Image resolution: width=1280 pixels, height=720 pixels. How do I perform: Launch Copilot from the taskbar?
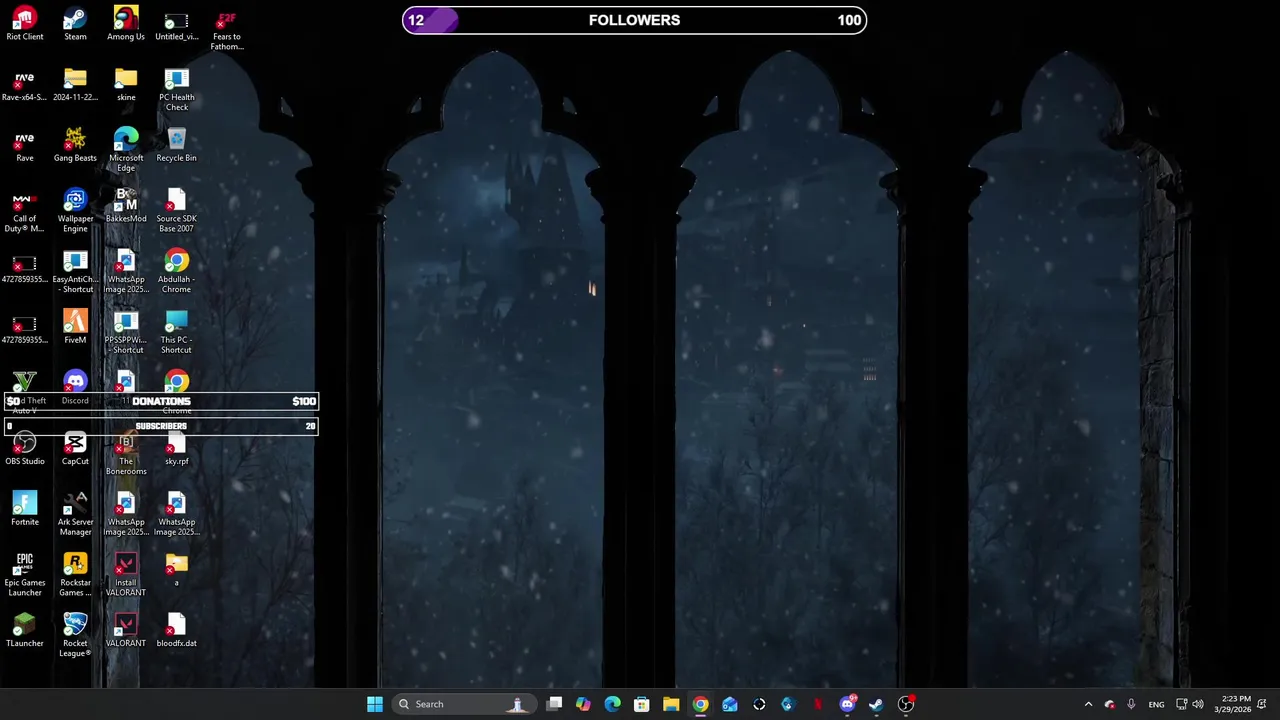(x=583, y=704)
